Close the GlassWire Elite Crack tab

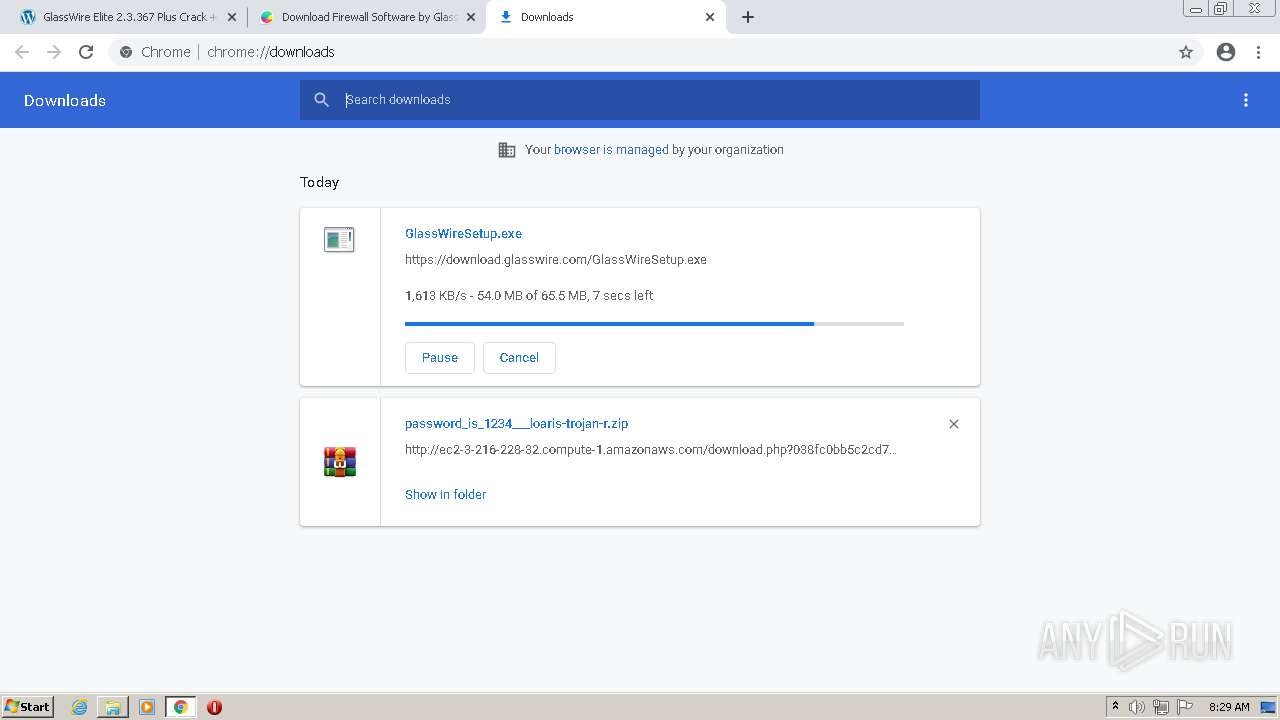coord(232,17)
